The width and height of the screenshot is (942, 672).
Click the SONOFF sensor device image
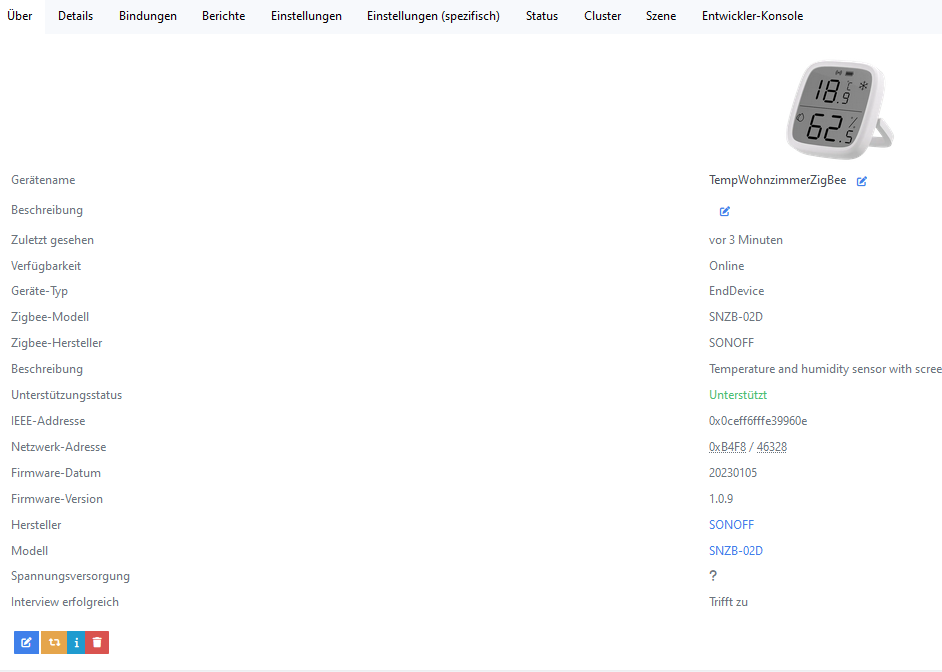[838, 110]
